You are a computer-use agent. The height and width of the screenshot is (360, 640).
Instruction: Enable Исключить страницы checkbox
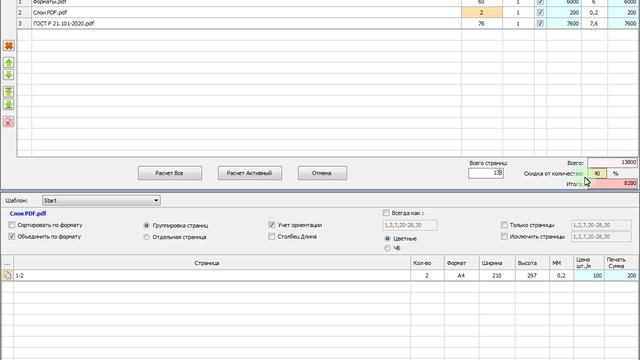point(504,236)
